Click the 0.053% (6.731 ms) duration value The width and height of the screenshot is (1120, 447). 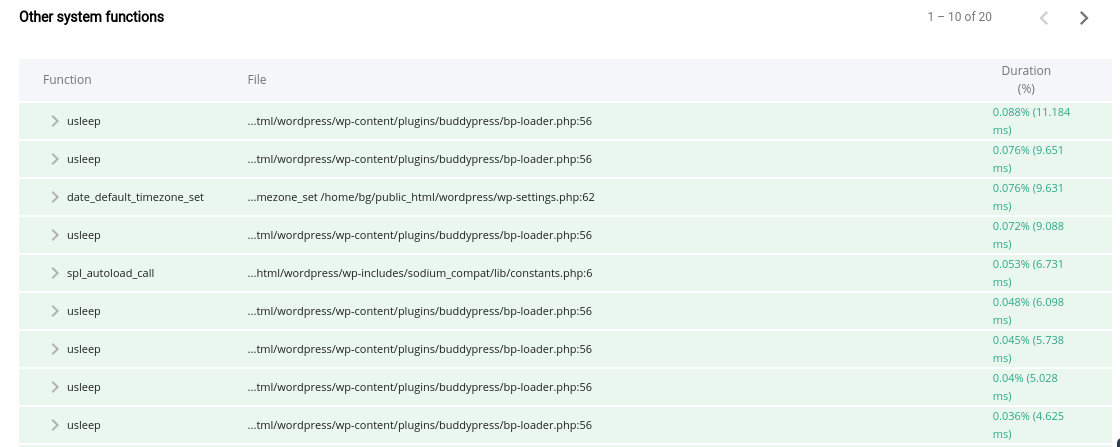[1029, 273]
